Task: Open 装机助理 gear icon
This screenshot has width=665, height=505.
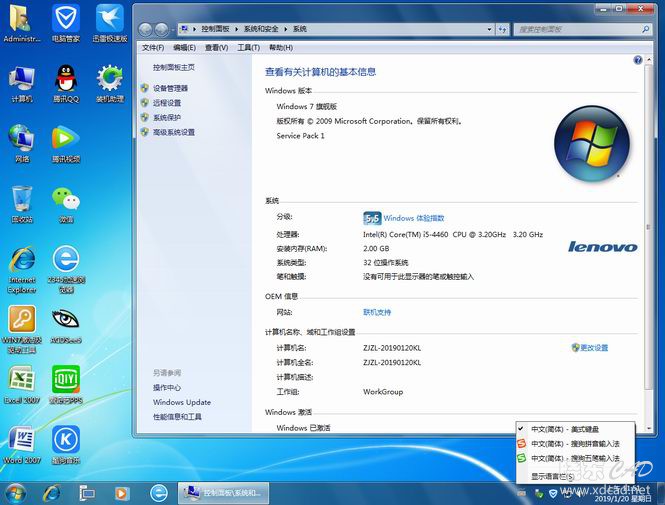Action: (x=109, y=84)
